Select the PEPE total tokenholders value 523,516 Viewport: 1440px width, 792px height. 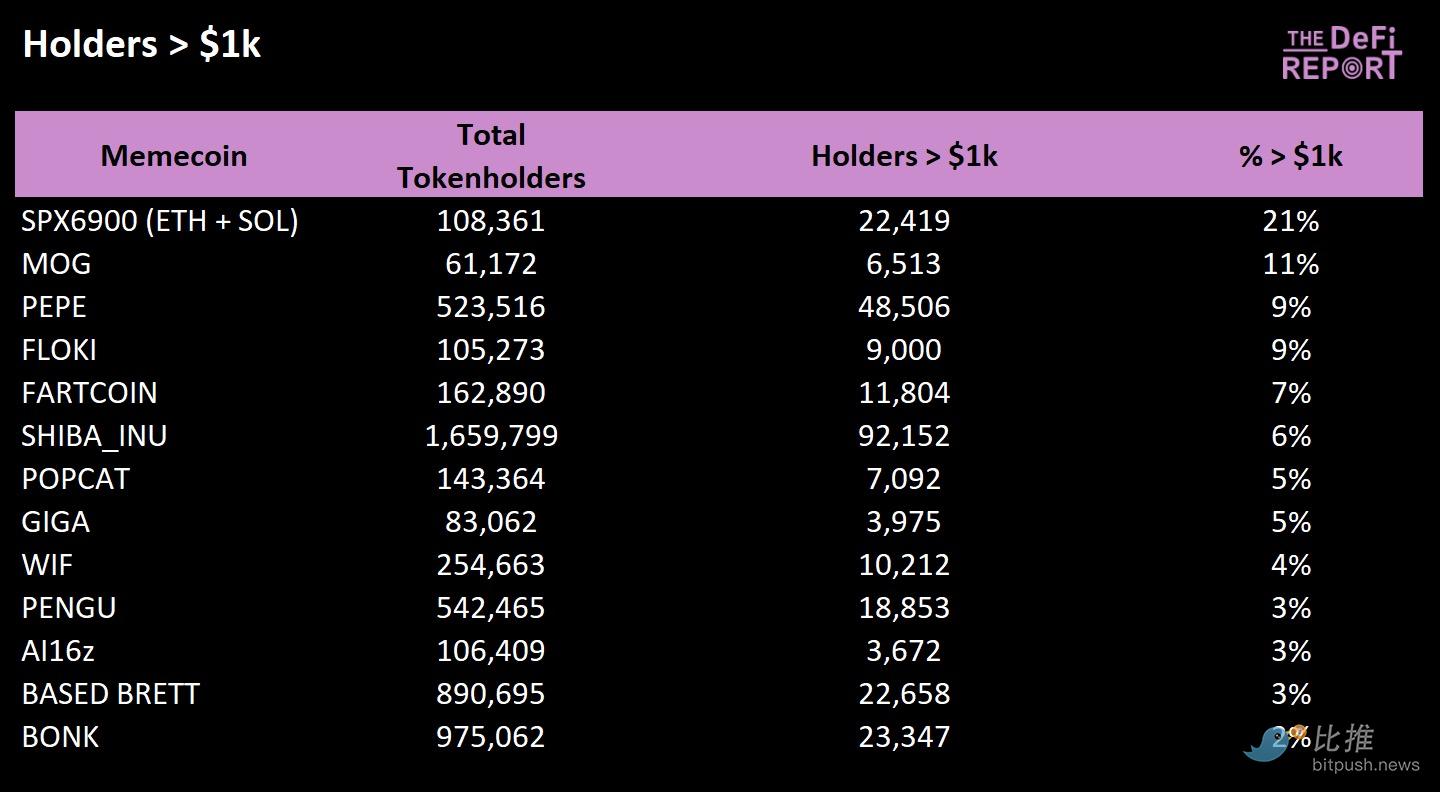click(x=491, y=307)
